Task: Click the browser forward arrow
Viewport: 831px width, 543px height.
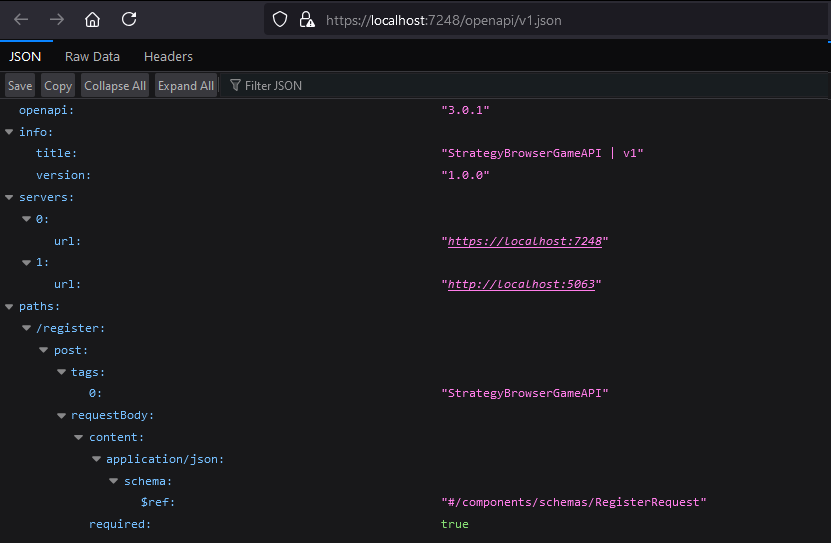Action: (57, 20)
